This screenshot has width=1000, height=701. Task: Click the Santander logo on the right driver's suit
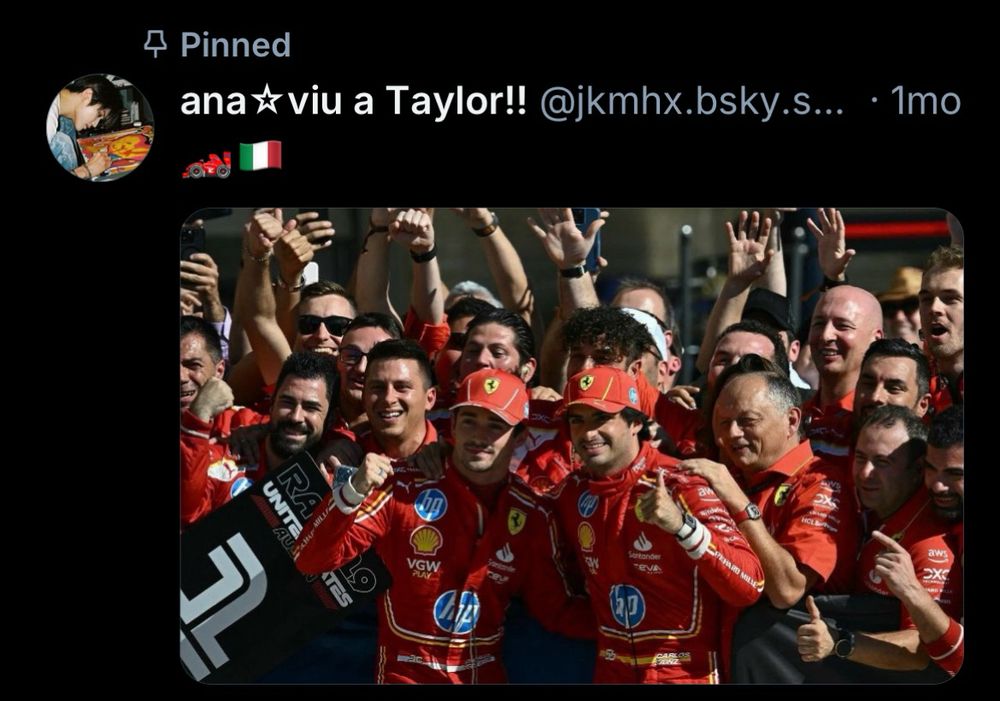point(643,547)
